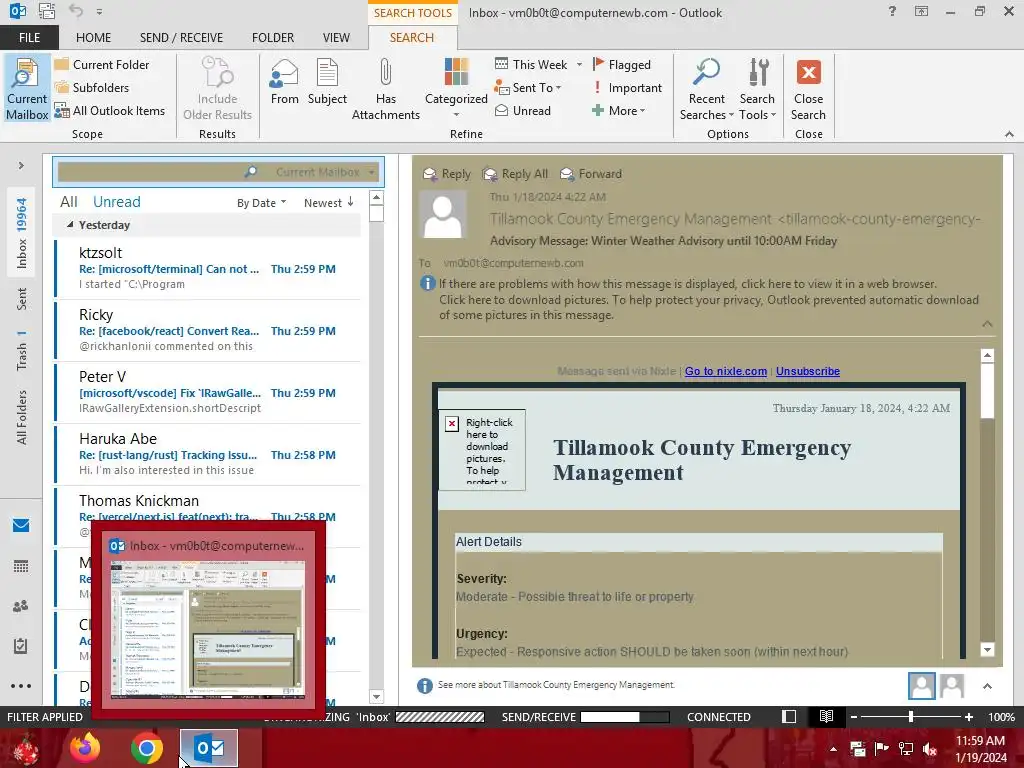Open By Date arrangement dropdown
1024x768 pixels.
[x=261, y=203]
